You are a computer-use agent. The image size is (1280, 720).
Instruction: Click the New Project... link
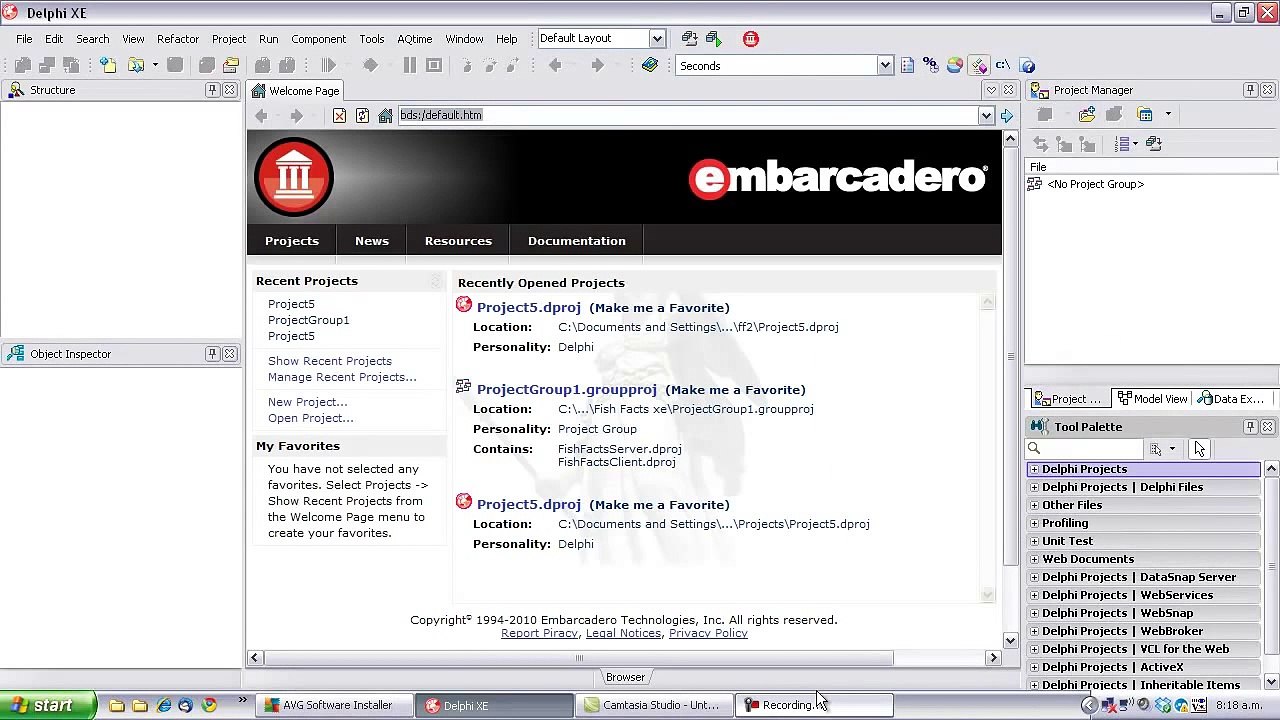(x=308, y=402)
